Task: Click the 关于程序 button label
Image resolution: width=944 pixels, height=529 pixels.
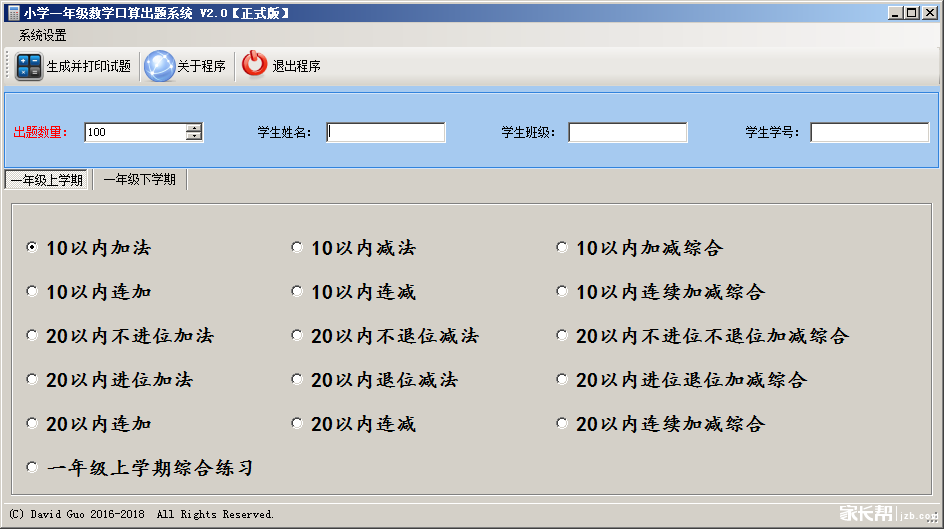Action: (x=201, y=66)
